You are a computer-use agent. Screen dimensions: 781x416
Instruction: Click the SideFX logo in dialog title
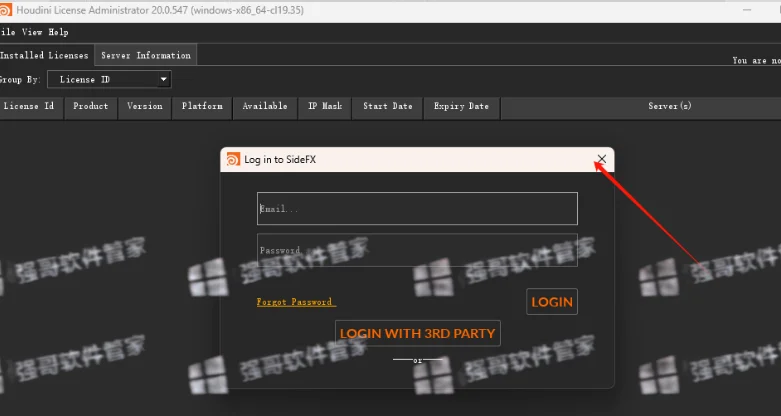[x=233, y=159]
